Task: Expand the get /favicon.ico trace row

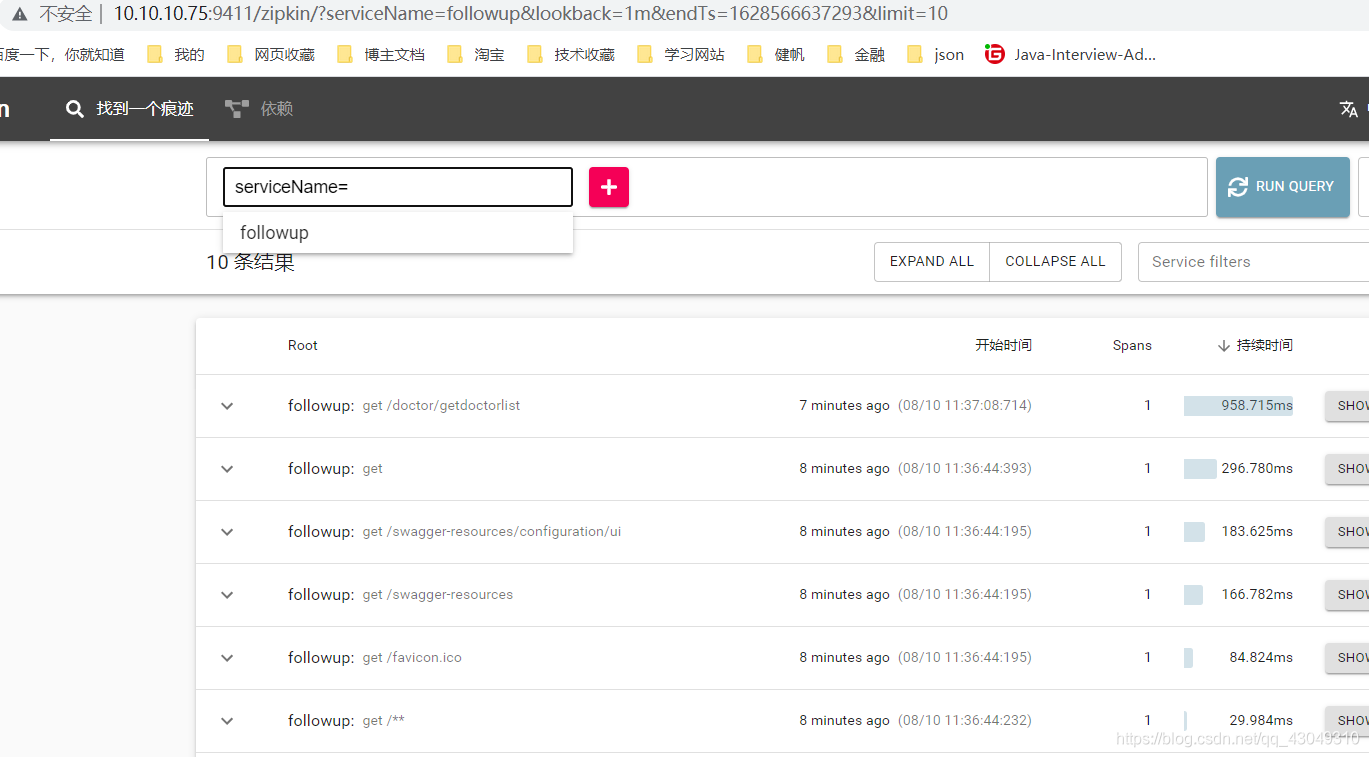Action: tap(227, 658)
